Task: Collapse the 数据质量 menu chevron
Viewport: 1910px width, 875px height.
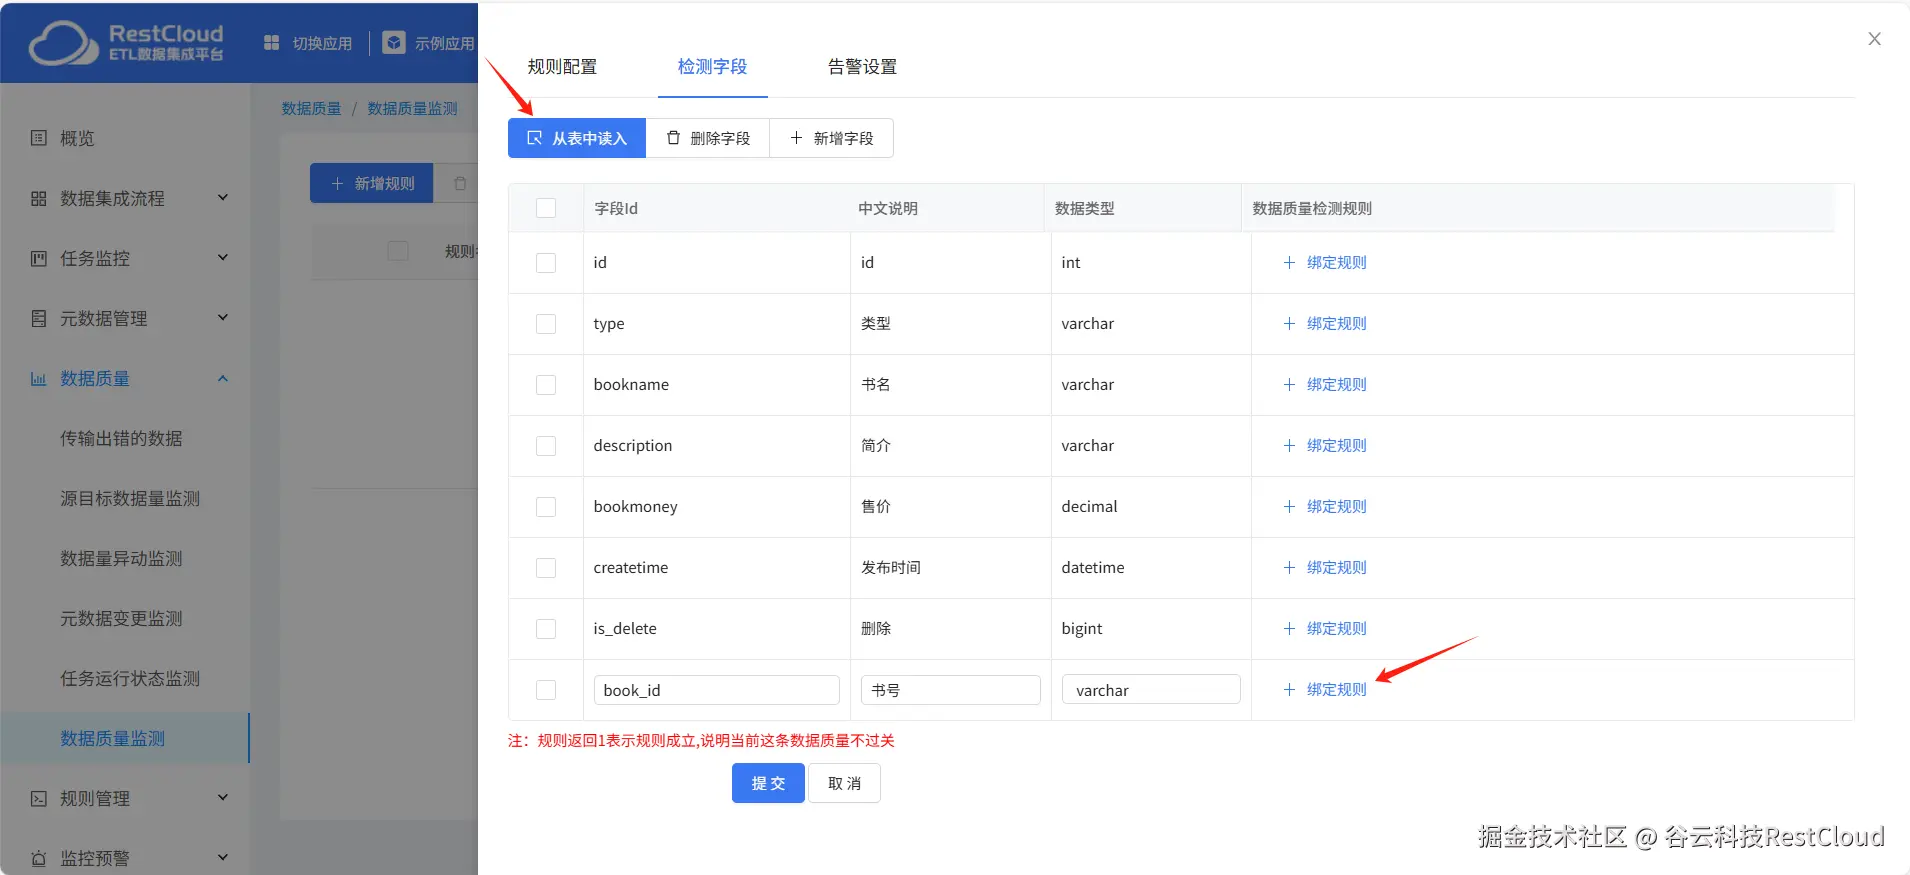Action: (223, 378)
